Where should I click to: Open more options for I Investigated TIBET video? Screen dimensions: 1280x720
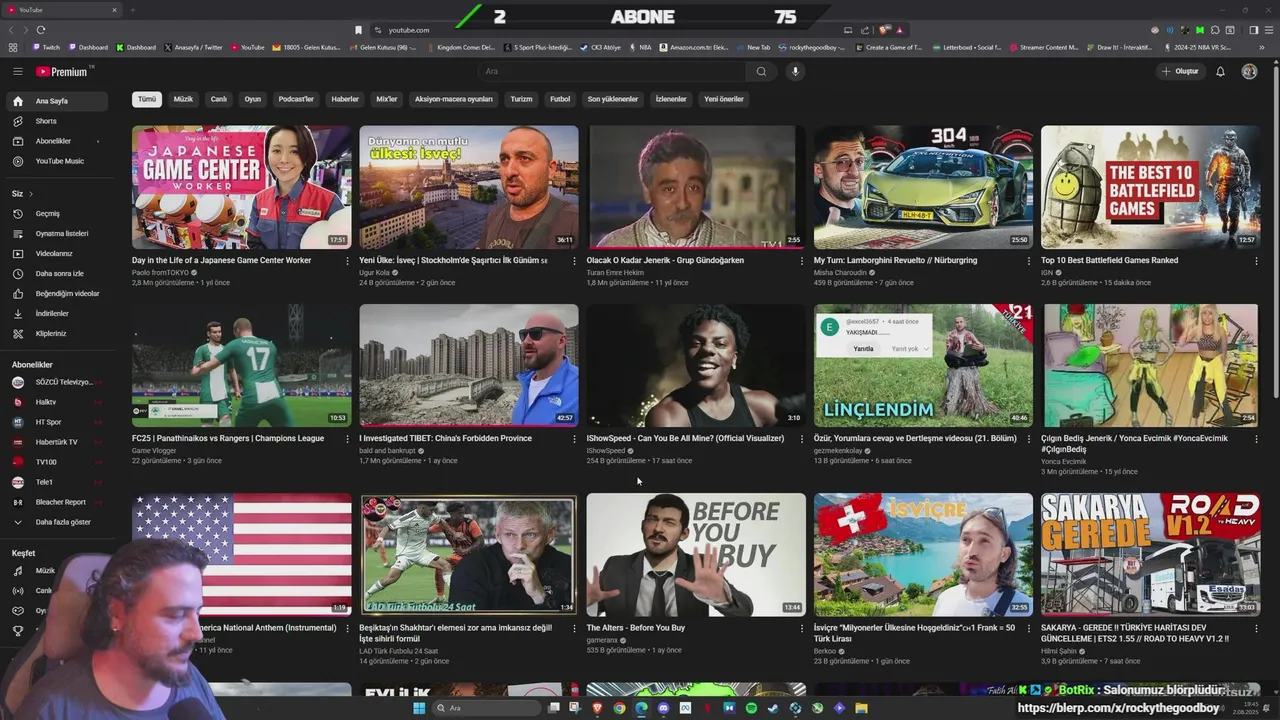click(x=574, y=439)
